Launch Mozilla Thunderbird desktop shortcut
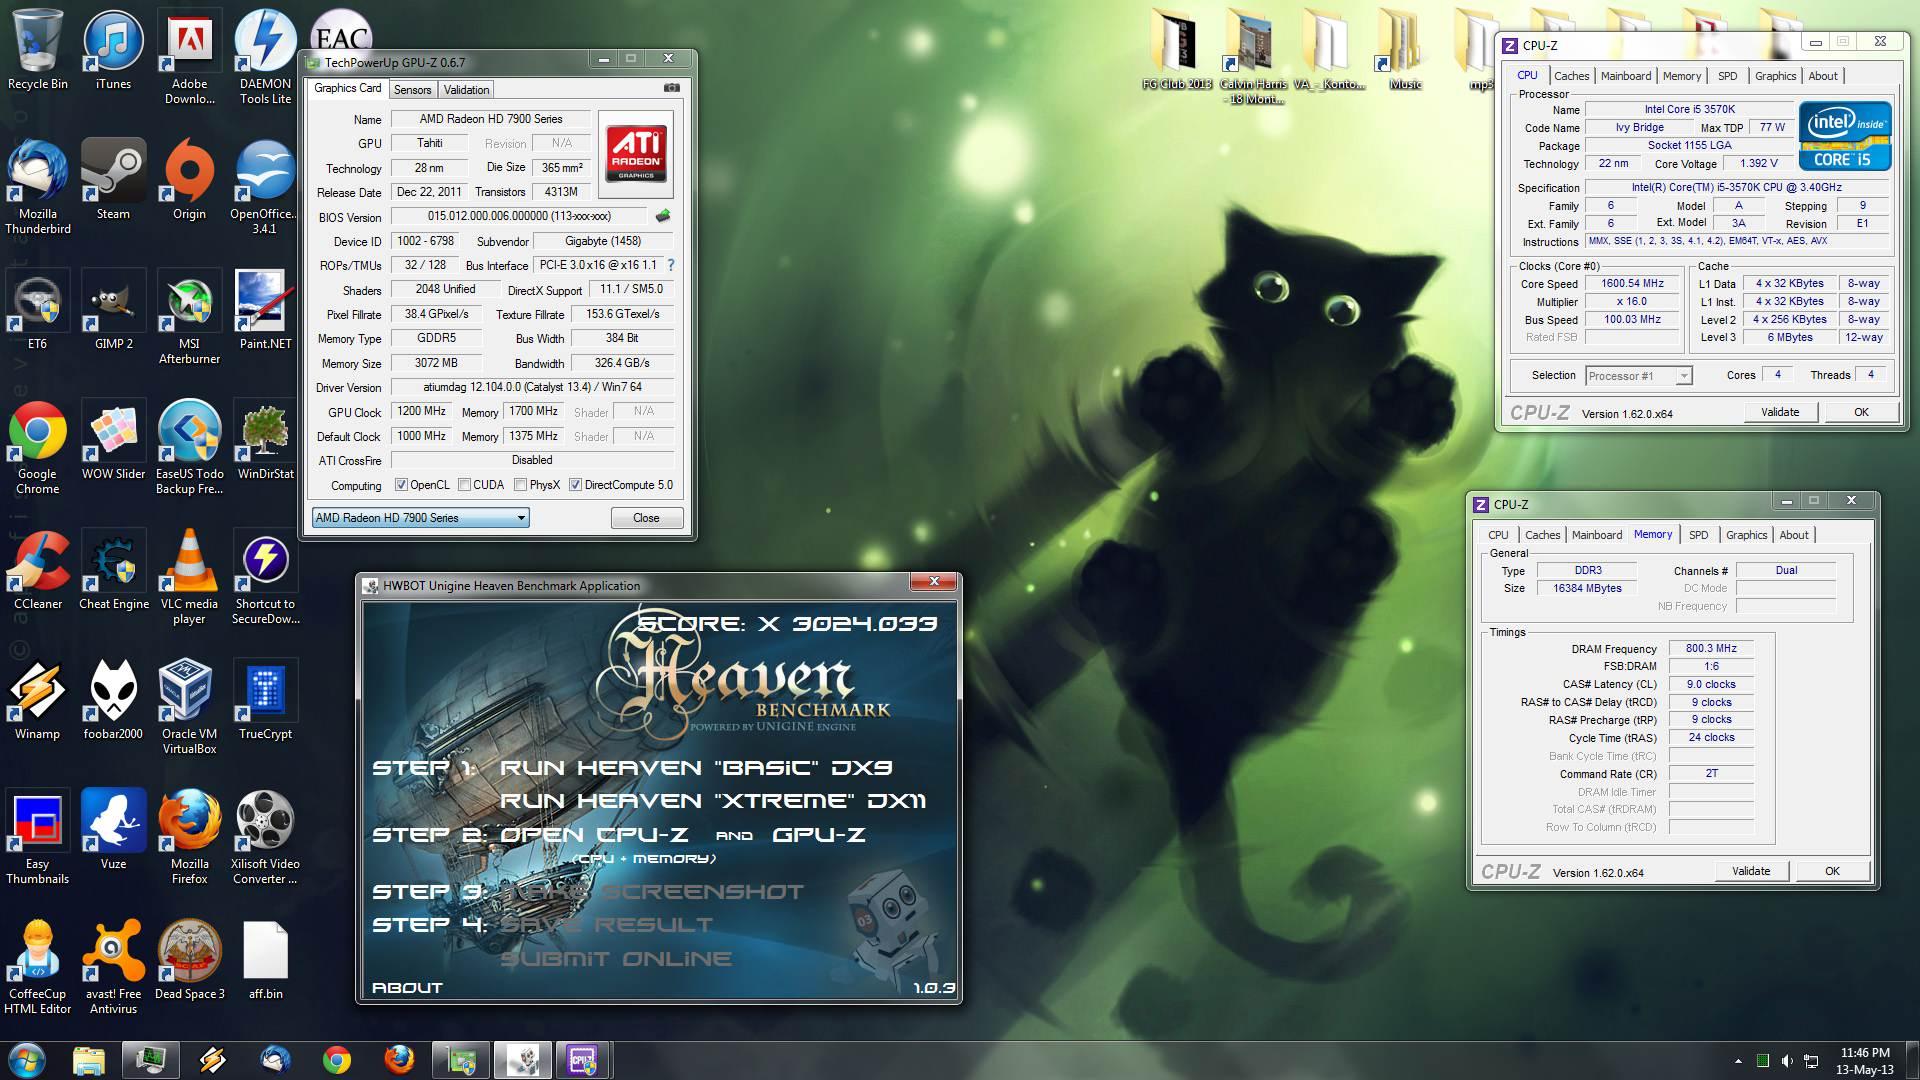Image resolution: width=1920 pixels, height=1080 pixels. coord(37,187)
